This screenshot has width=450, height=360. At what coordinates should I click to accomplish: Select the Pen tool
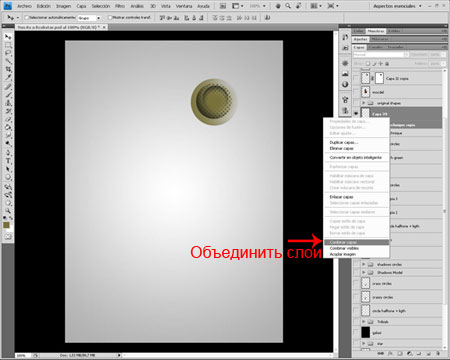pyautogui.click(x=8, y=153)
